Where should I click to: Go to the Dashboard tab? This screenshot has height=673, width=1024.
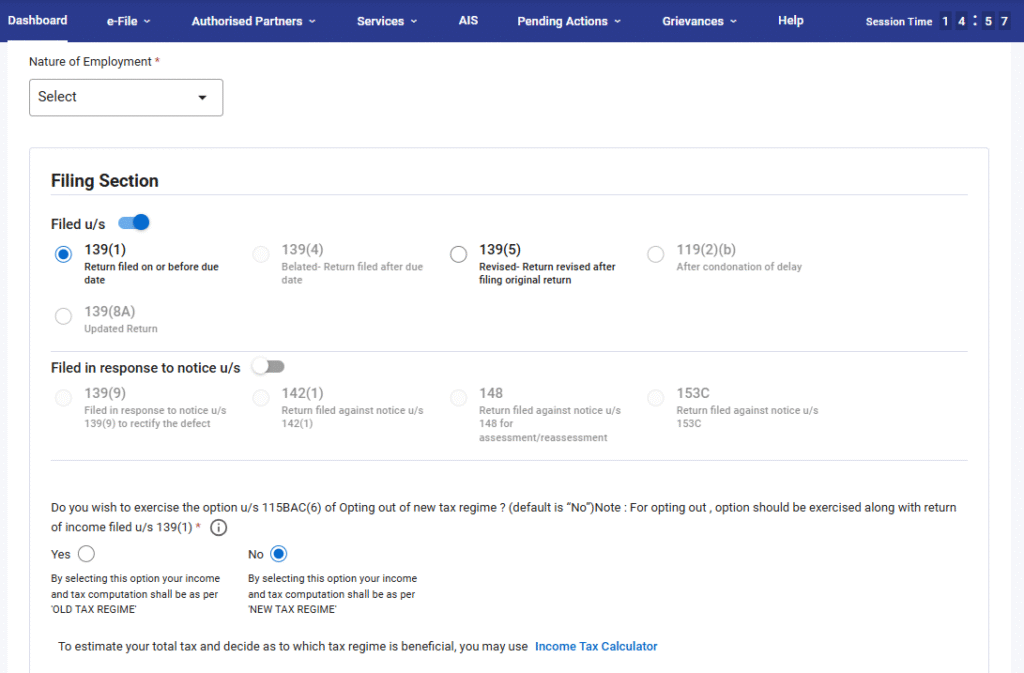point(37,20)
